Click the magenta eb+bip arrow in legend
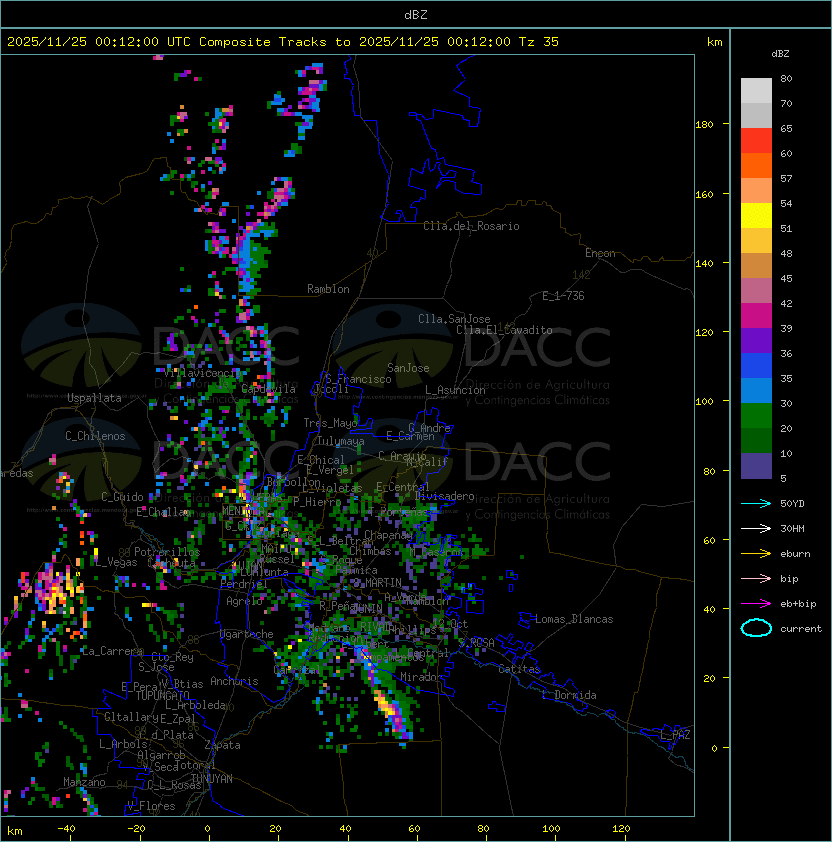 [756, 604]
